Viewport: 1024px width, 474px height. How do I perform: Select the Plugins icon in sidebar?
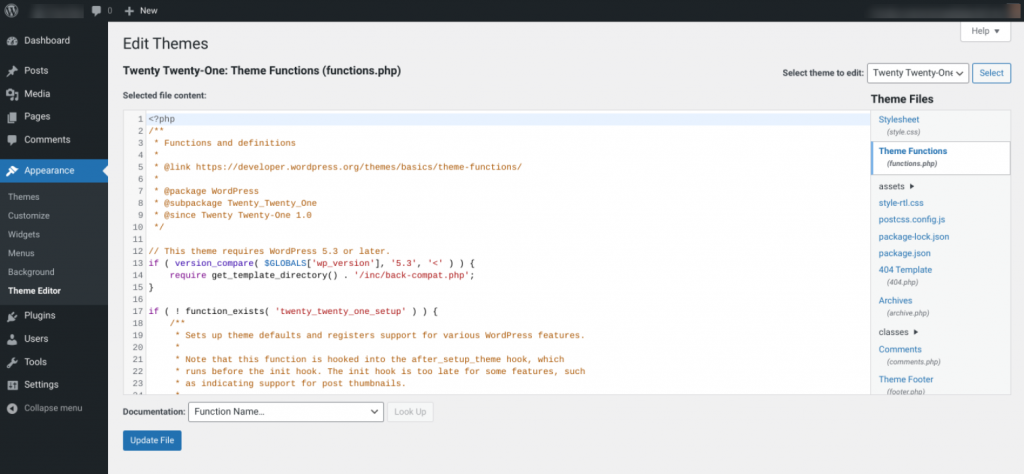coord(12,316)
